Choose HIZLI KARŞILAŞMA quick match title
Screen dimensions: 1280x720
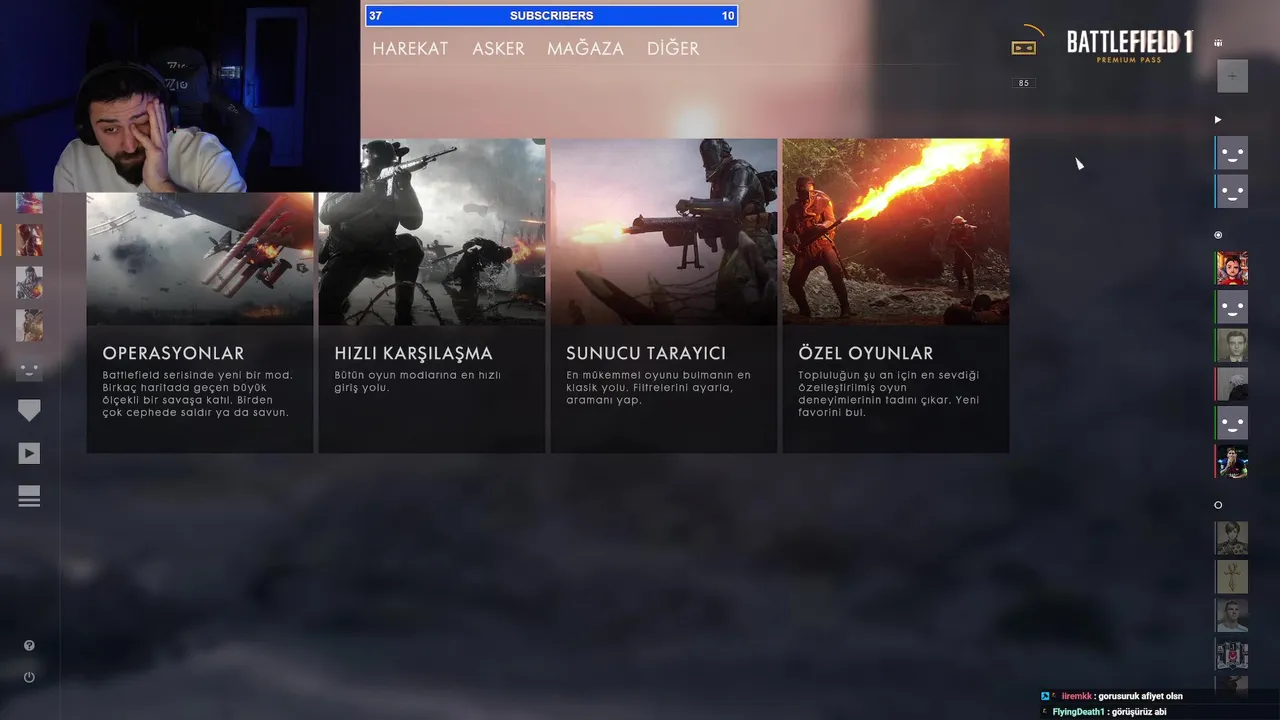(413, 353)
